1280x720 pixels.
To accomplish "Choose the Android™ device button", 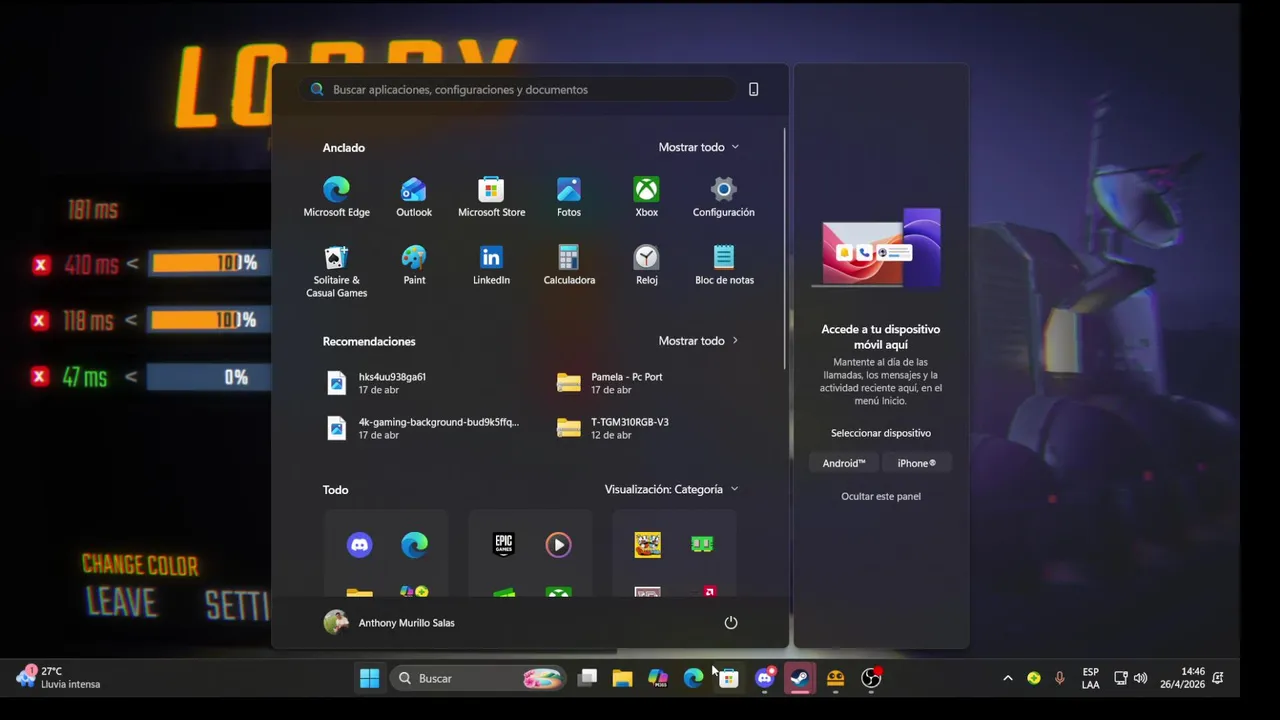I will [x=844, y=463].
